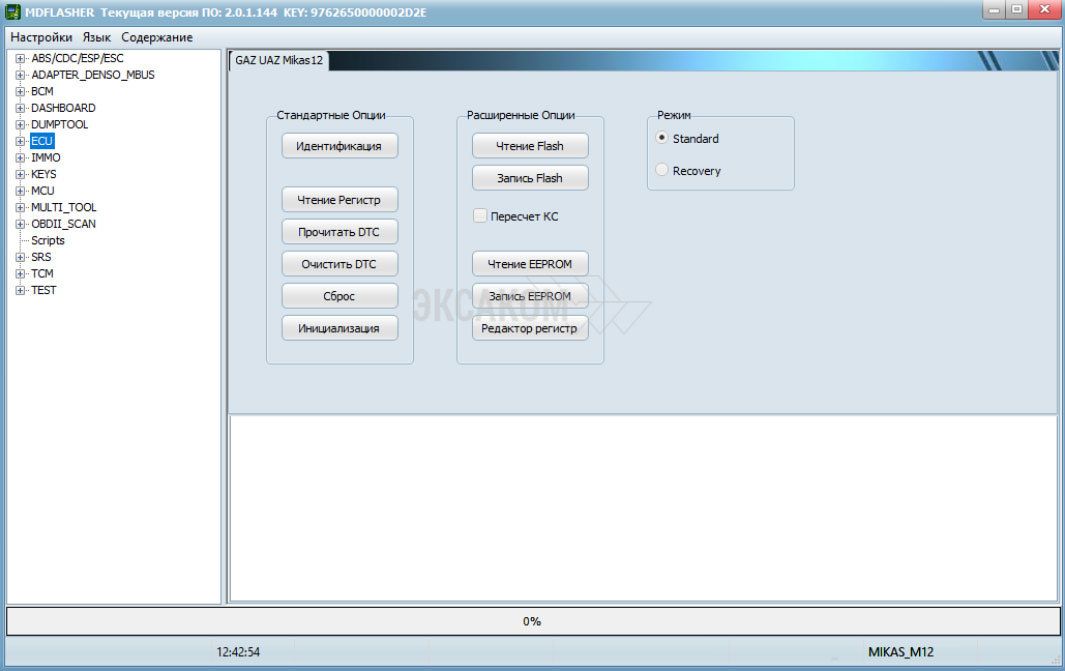This screenshot has width=1065, height=671.
Task: Click the MDFLASHER app icon in title bar
Action: pyautogui.click(x=14, y=12)
